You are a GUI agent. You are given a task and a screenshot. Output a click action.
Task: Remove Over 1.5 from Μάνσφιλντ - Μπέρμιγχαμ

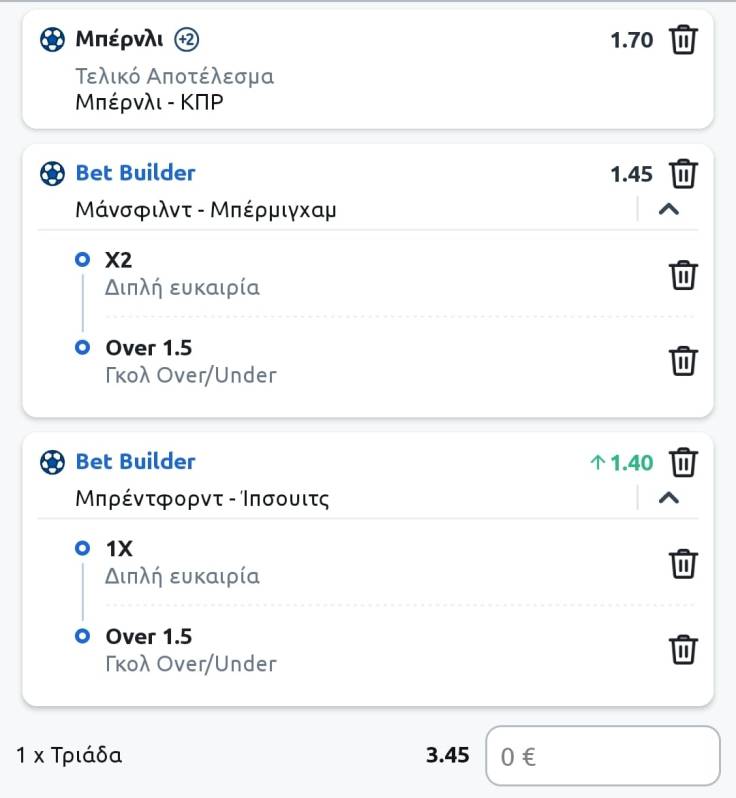pos(683,360)
